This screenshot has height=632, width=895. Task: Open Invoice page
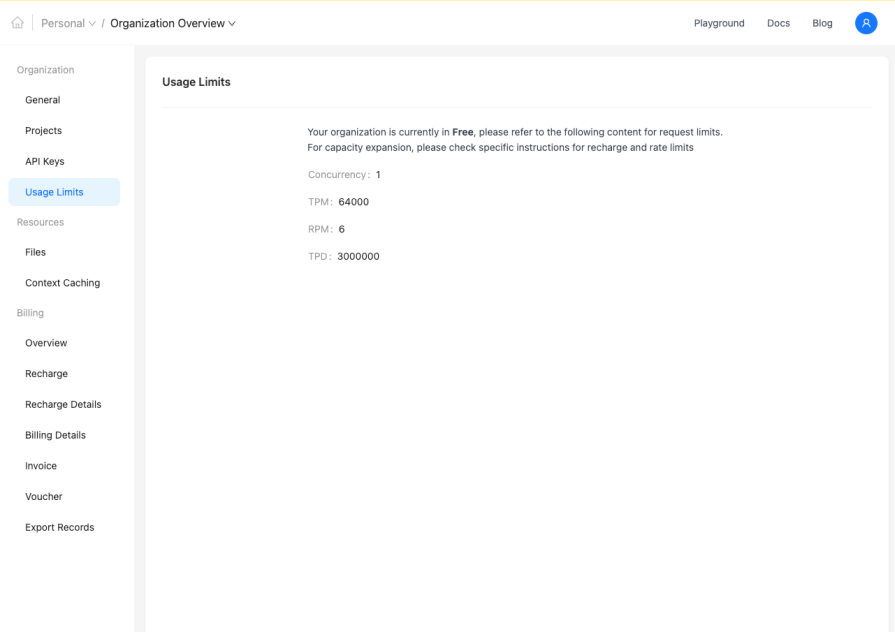coord(64,466)
